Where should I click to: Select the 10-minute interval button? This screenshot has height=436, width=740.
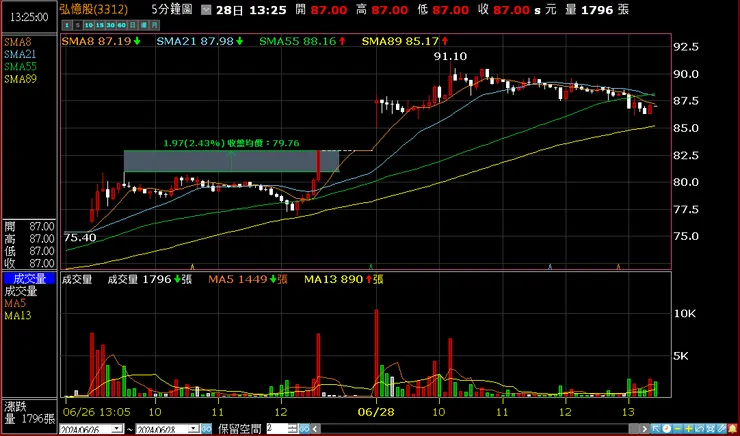coord(89,25)
